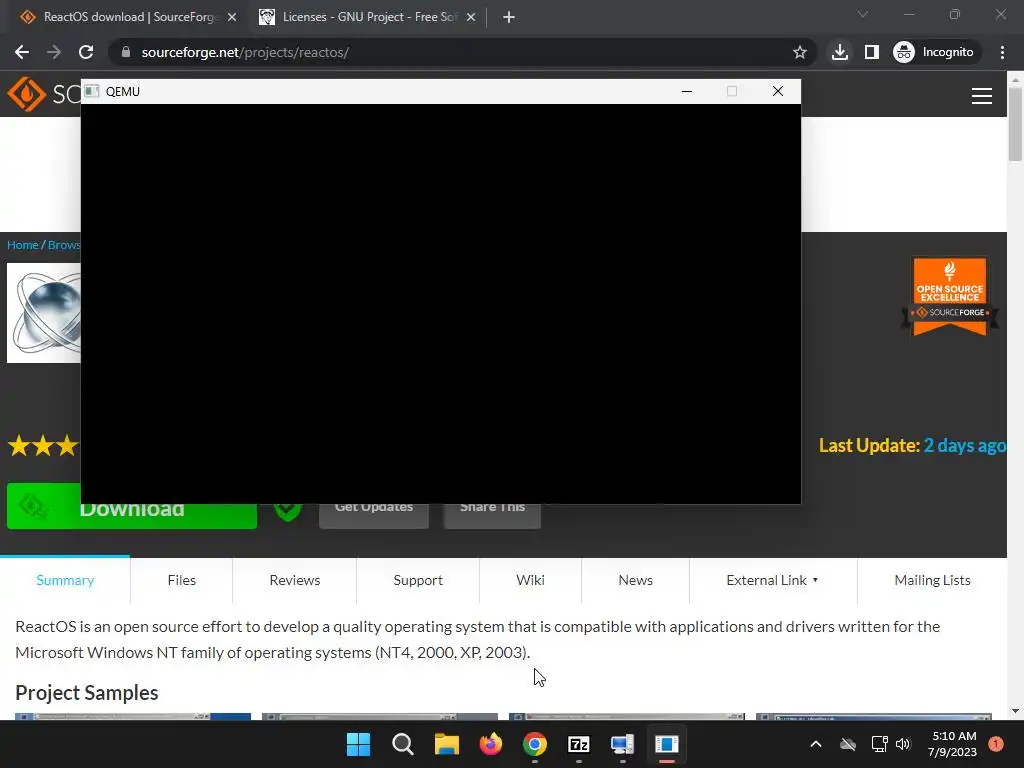The height and width of the screenshot is (768, 1024).
Task: Open File Explorer from taskbar
Action: (x=447, y=744)
